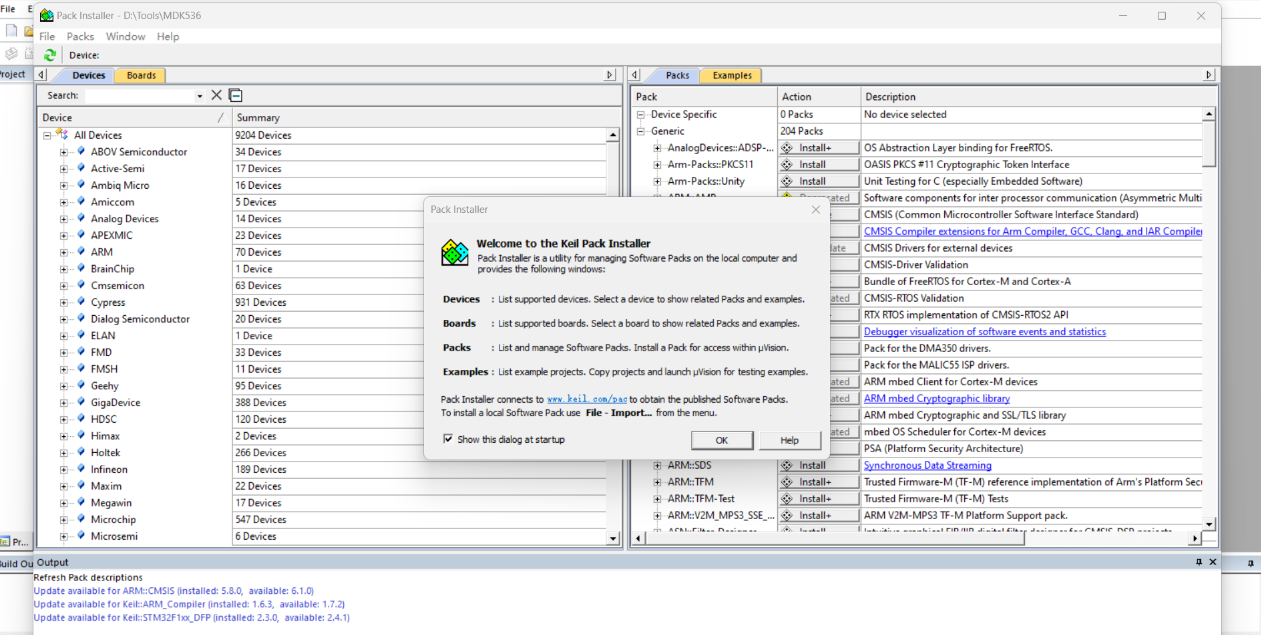The height and width of the screenshot is (635, 1261).
Task: Select the Devices tab
Action: pos(86,75)
